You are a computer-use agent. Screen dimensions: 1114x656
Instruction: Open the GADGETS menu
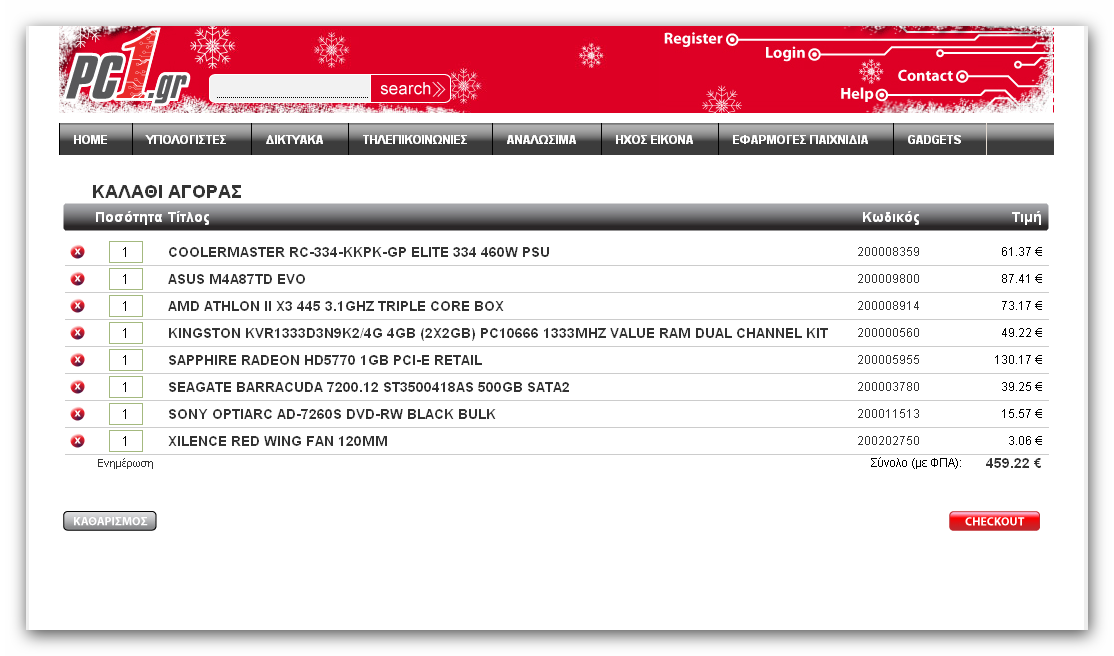click(939, 139)
